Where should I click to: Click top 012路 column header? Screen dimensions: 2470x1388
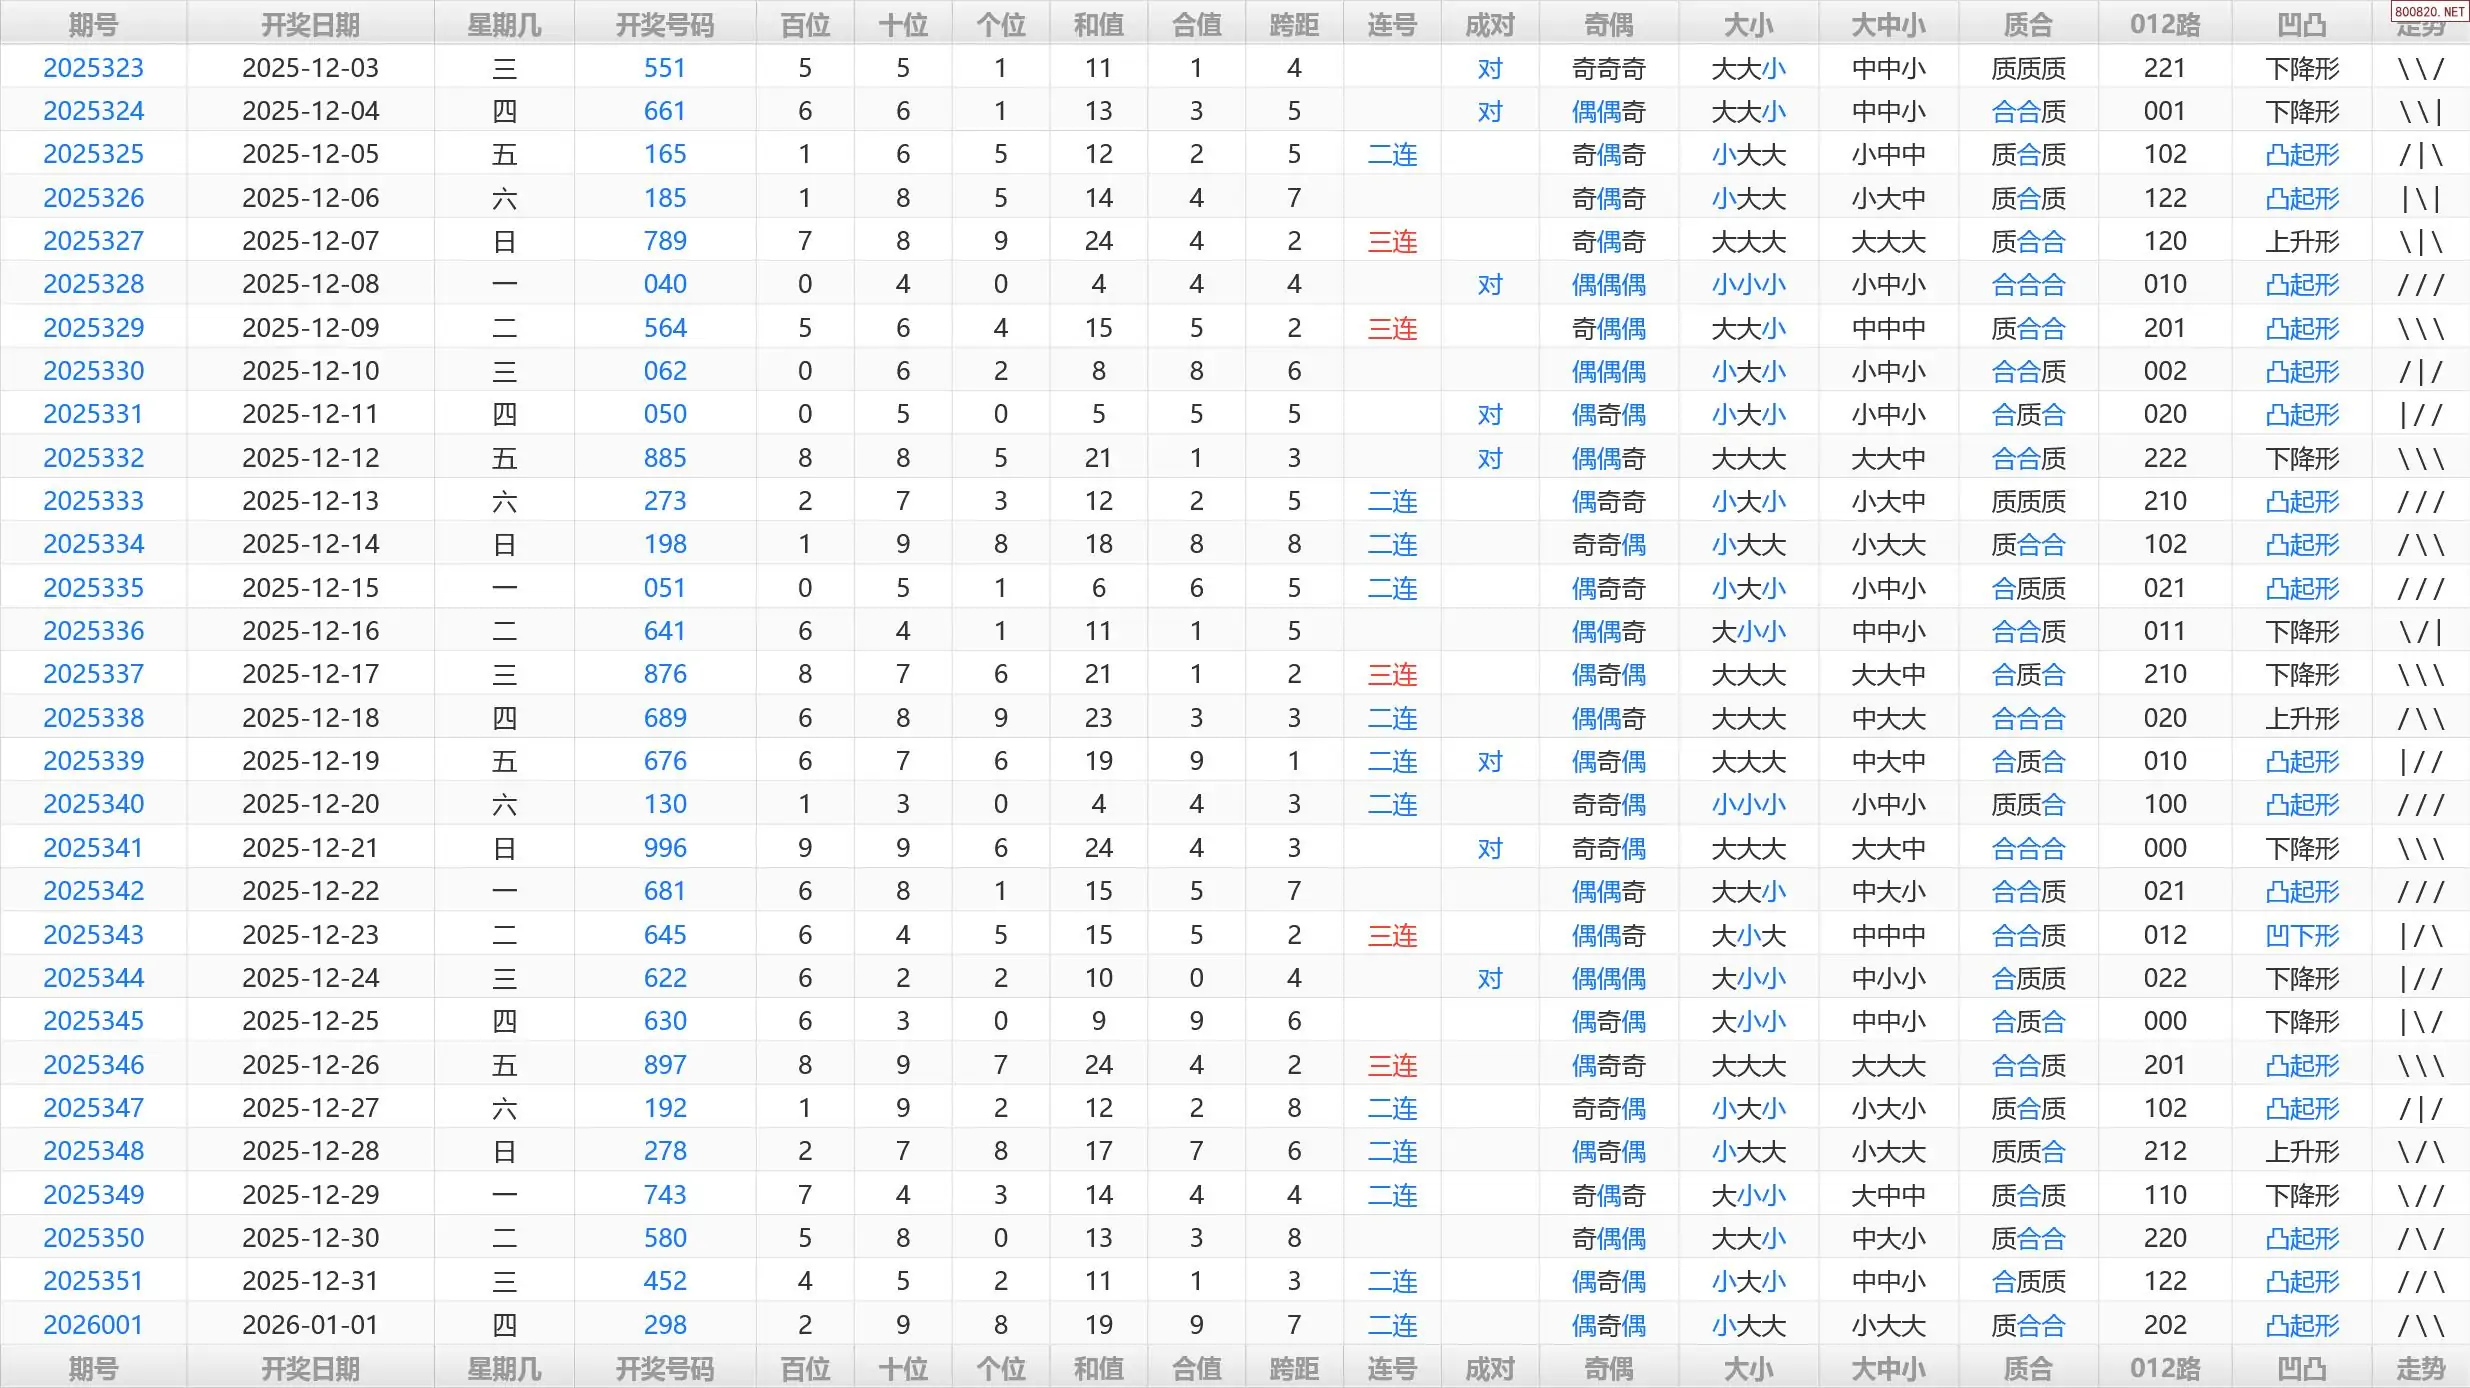pos(2164,24)
